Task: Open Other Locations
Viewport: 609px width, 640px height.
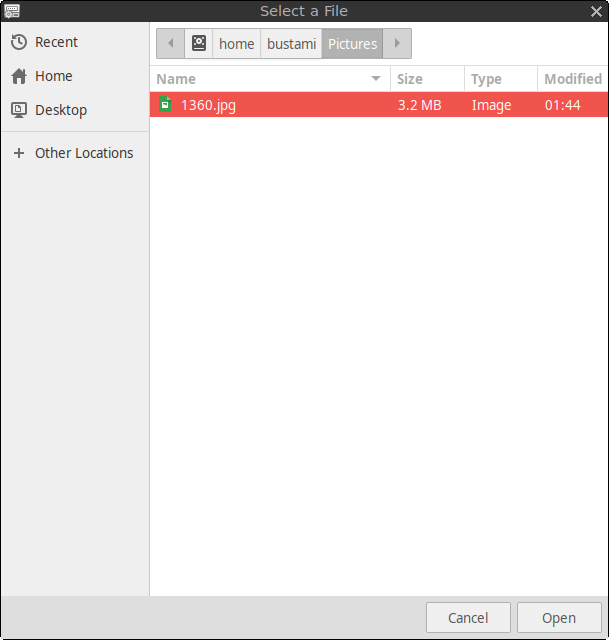Action: tap(75, 153)
